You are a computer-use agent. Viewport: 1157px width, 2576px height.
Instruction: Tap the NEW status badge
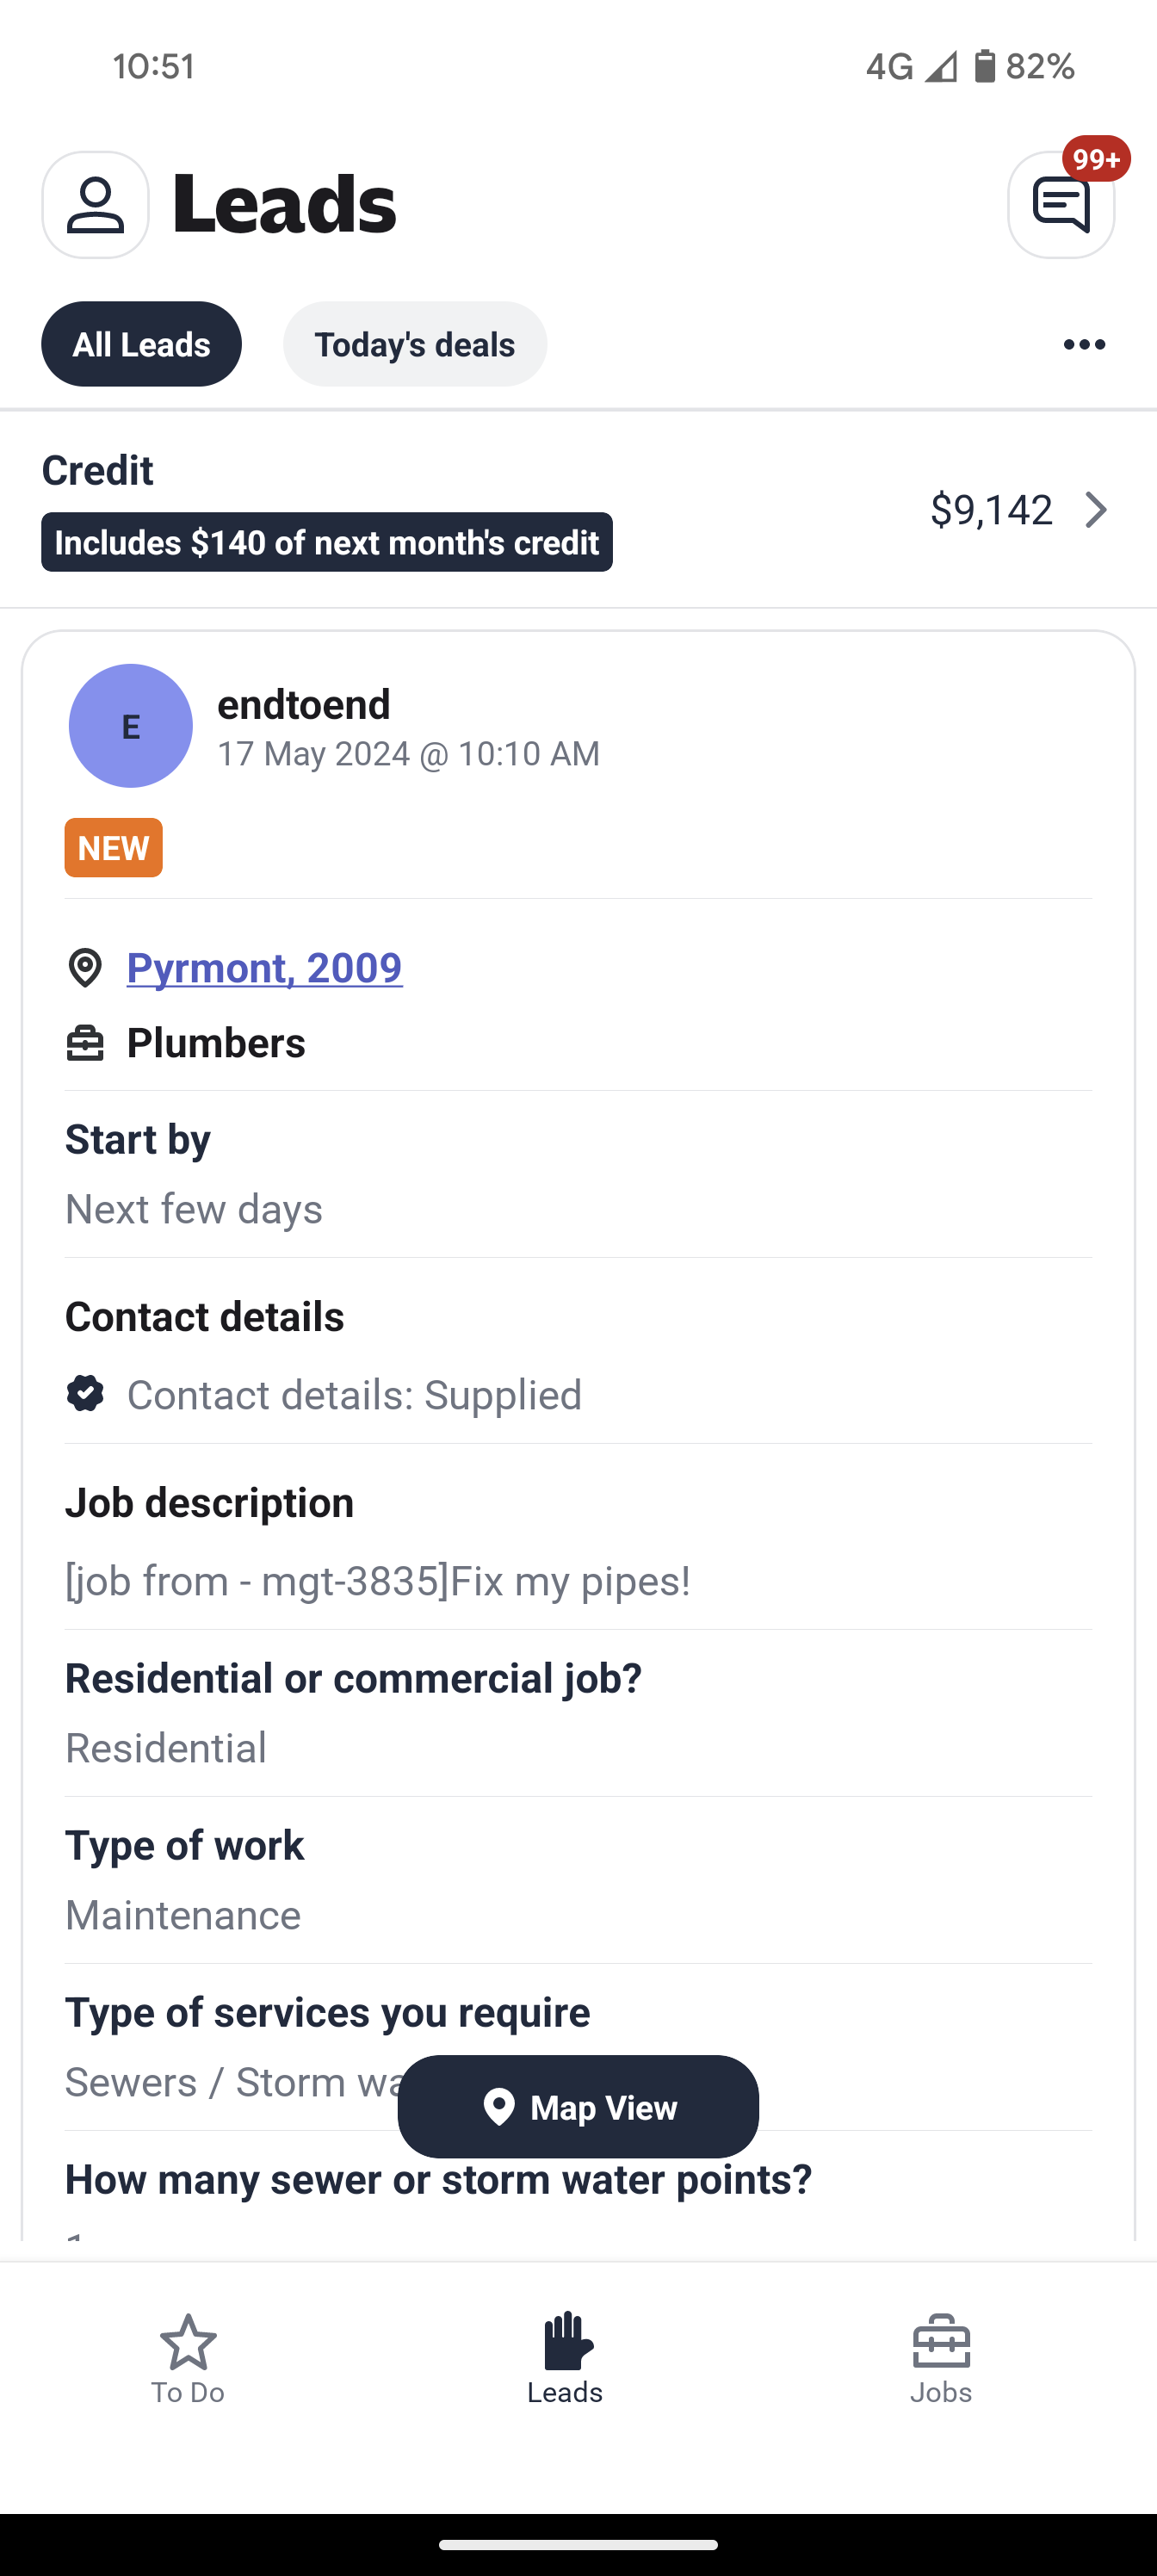114,848
